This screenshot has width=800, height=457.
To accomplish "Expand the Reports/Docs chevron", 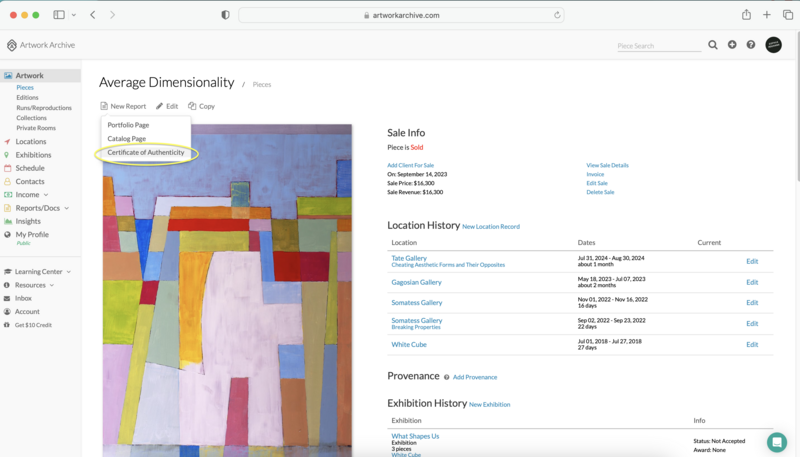I will 67,208.
